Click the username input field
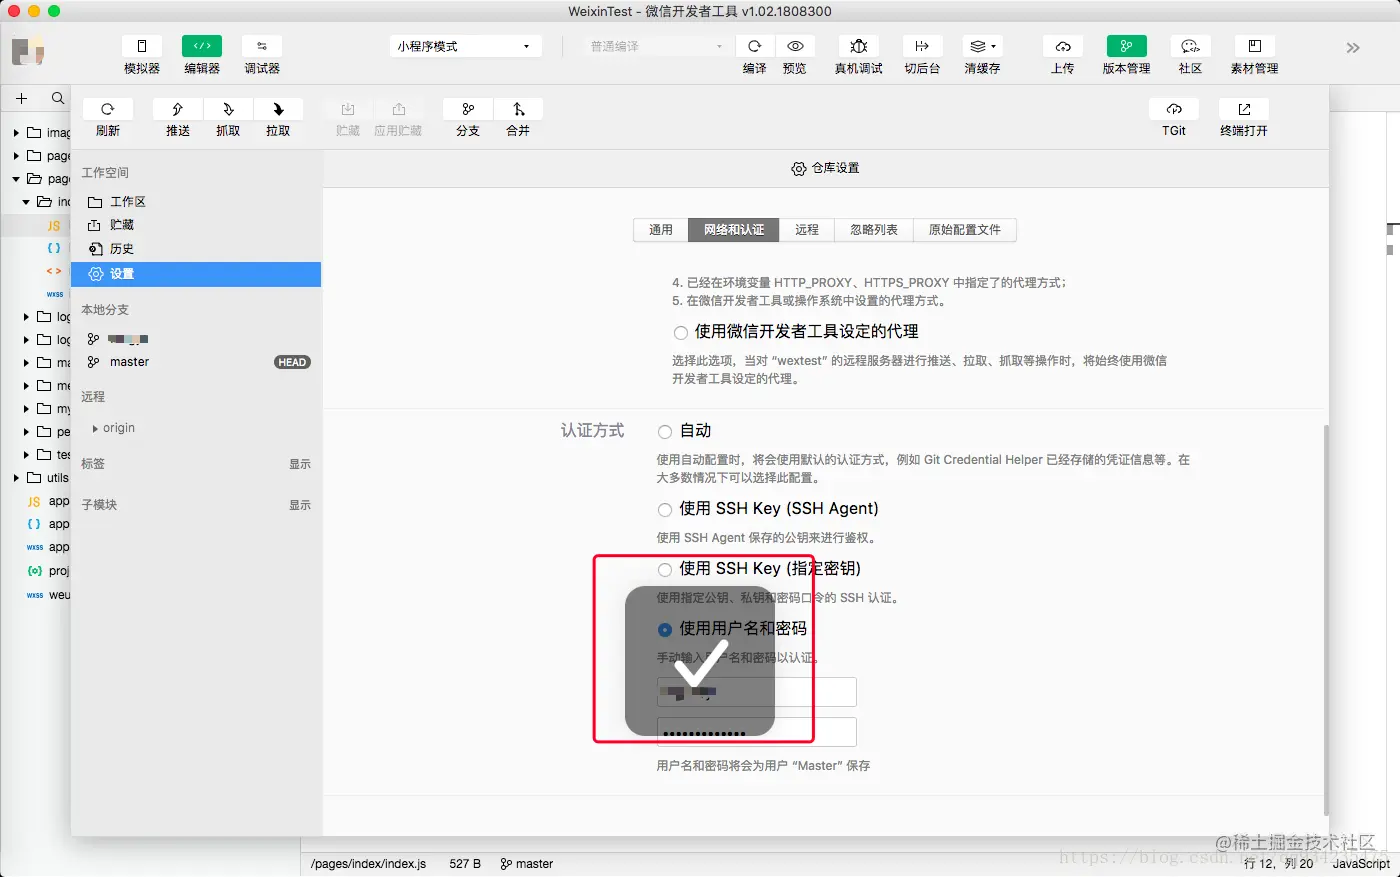 pos(757,692)
